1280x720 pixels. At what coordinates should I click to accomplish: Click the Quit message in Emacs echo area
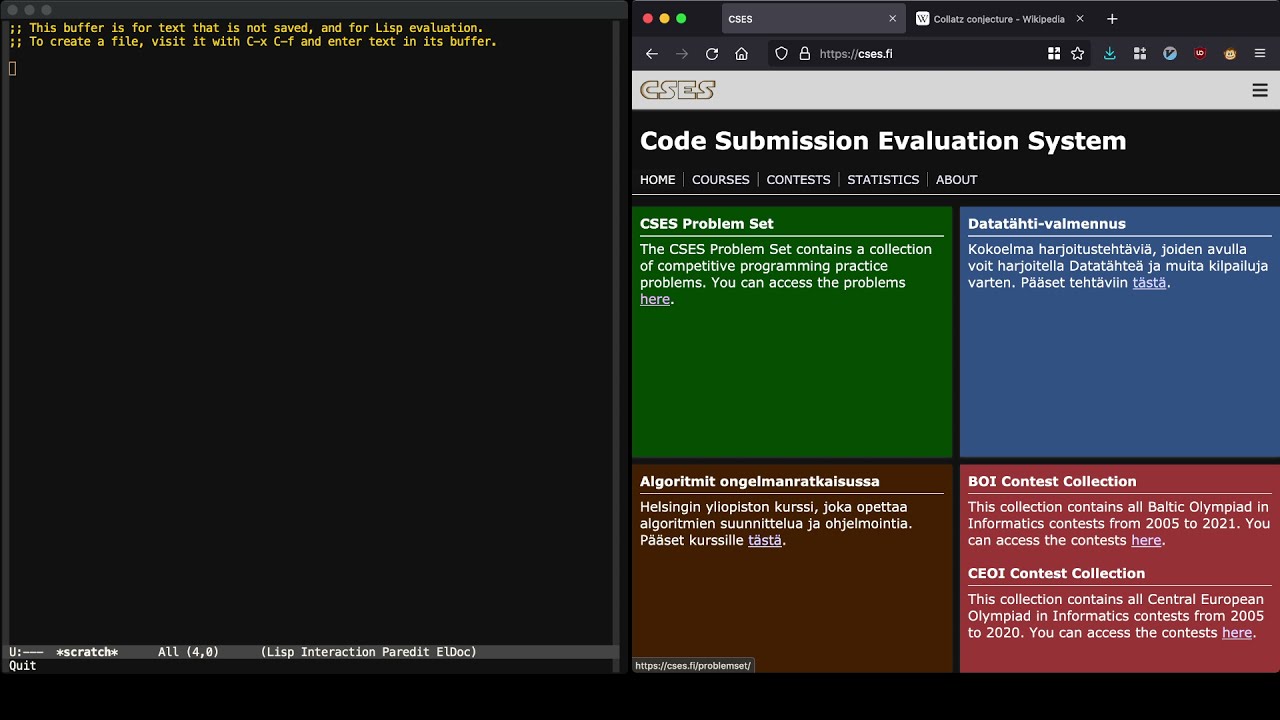22,666
